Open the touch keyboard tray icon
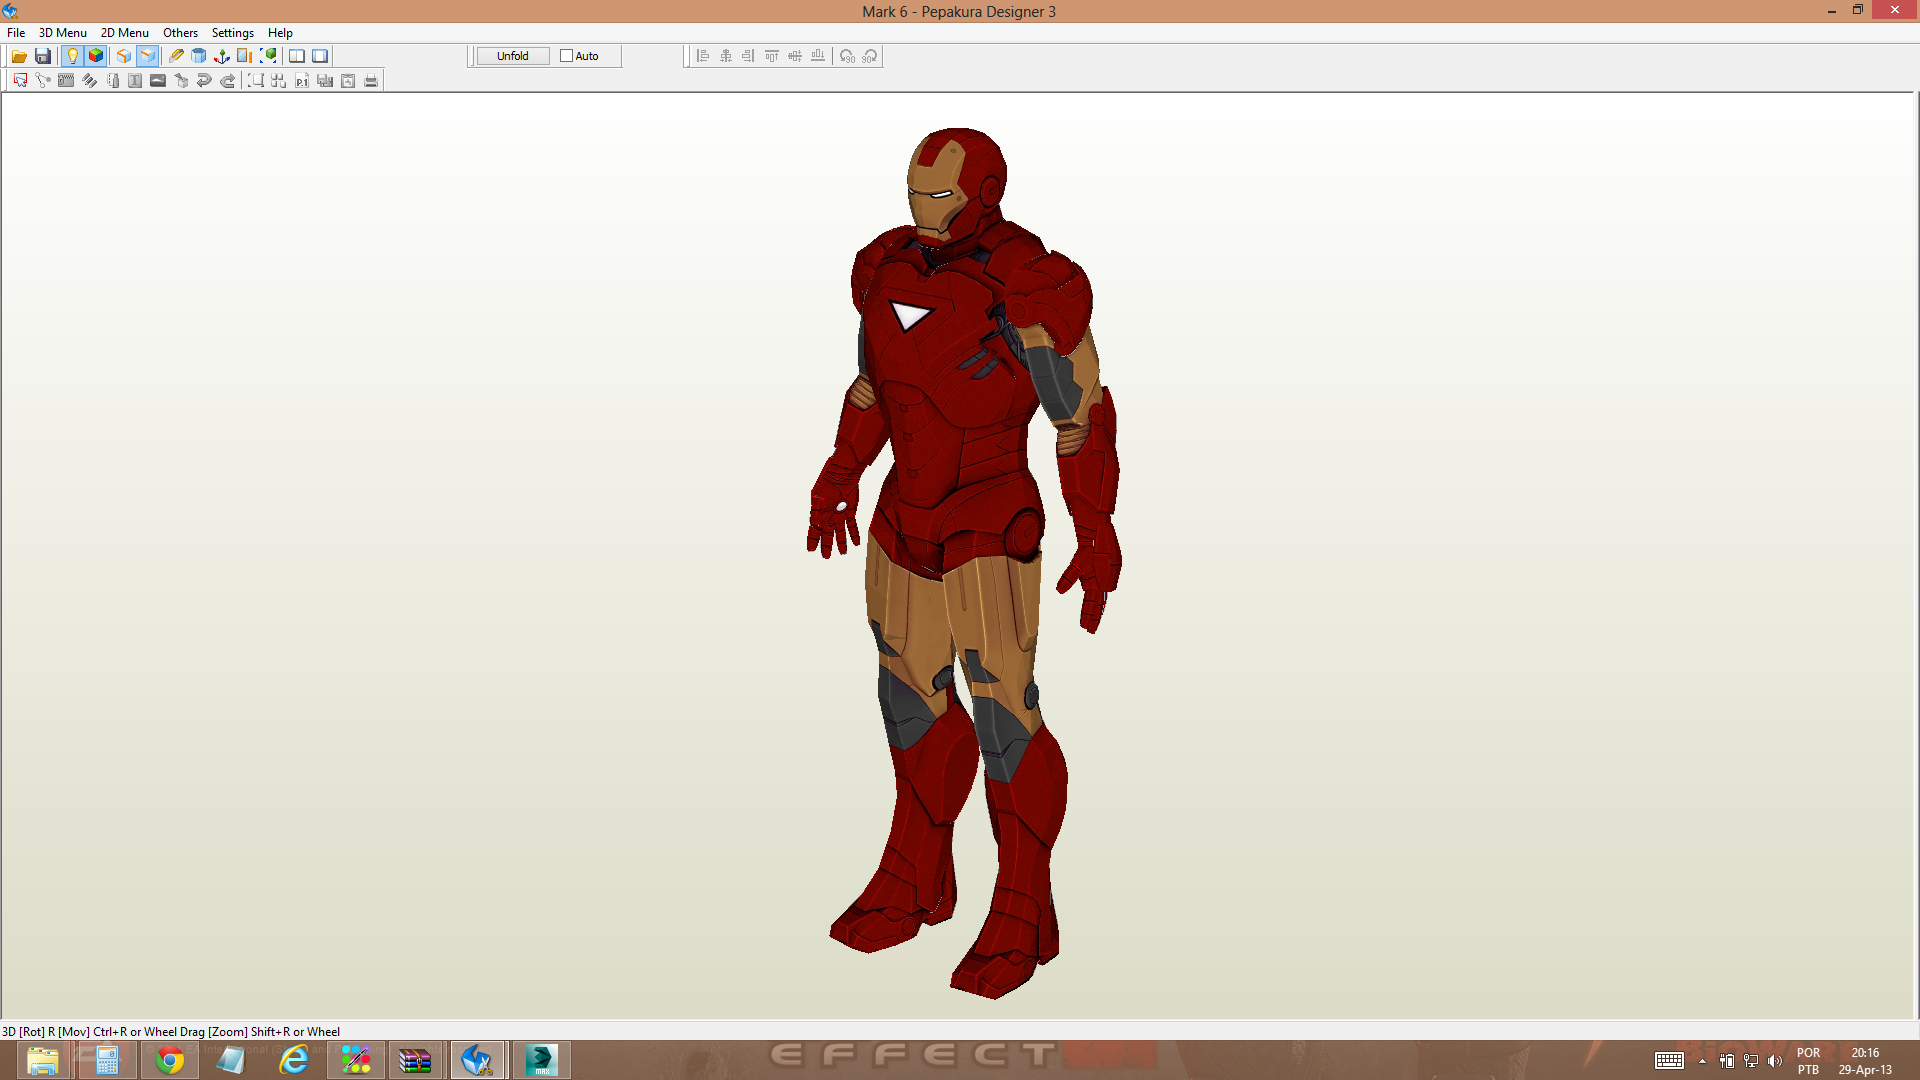 coord(1669,1061)
